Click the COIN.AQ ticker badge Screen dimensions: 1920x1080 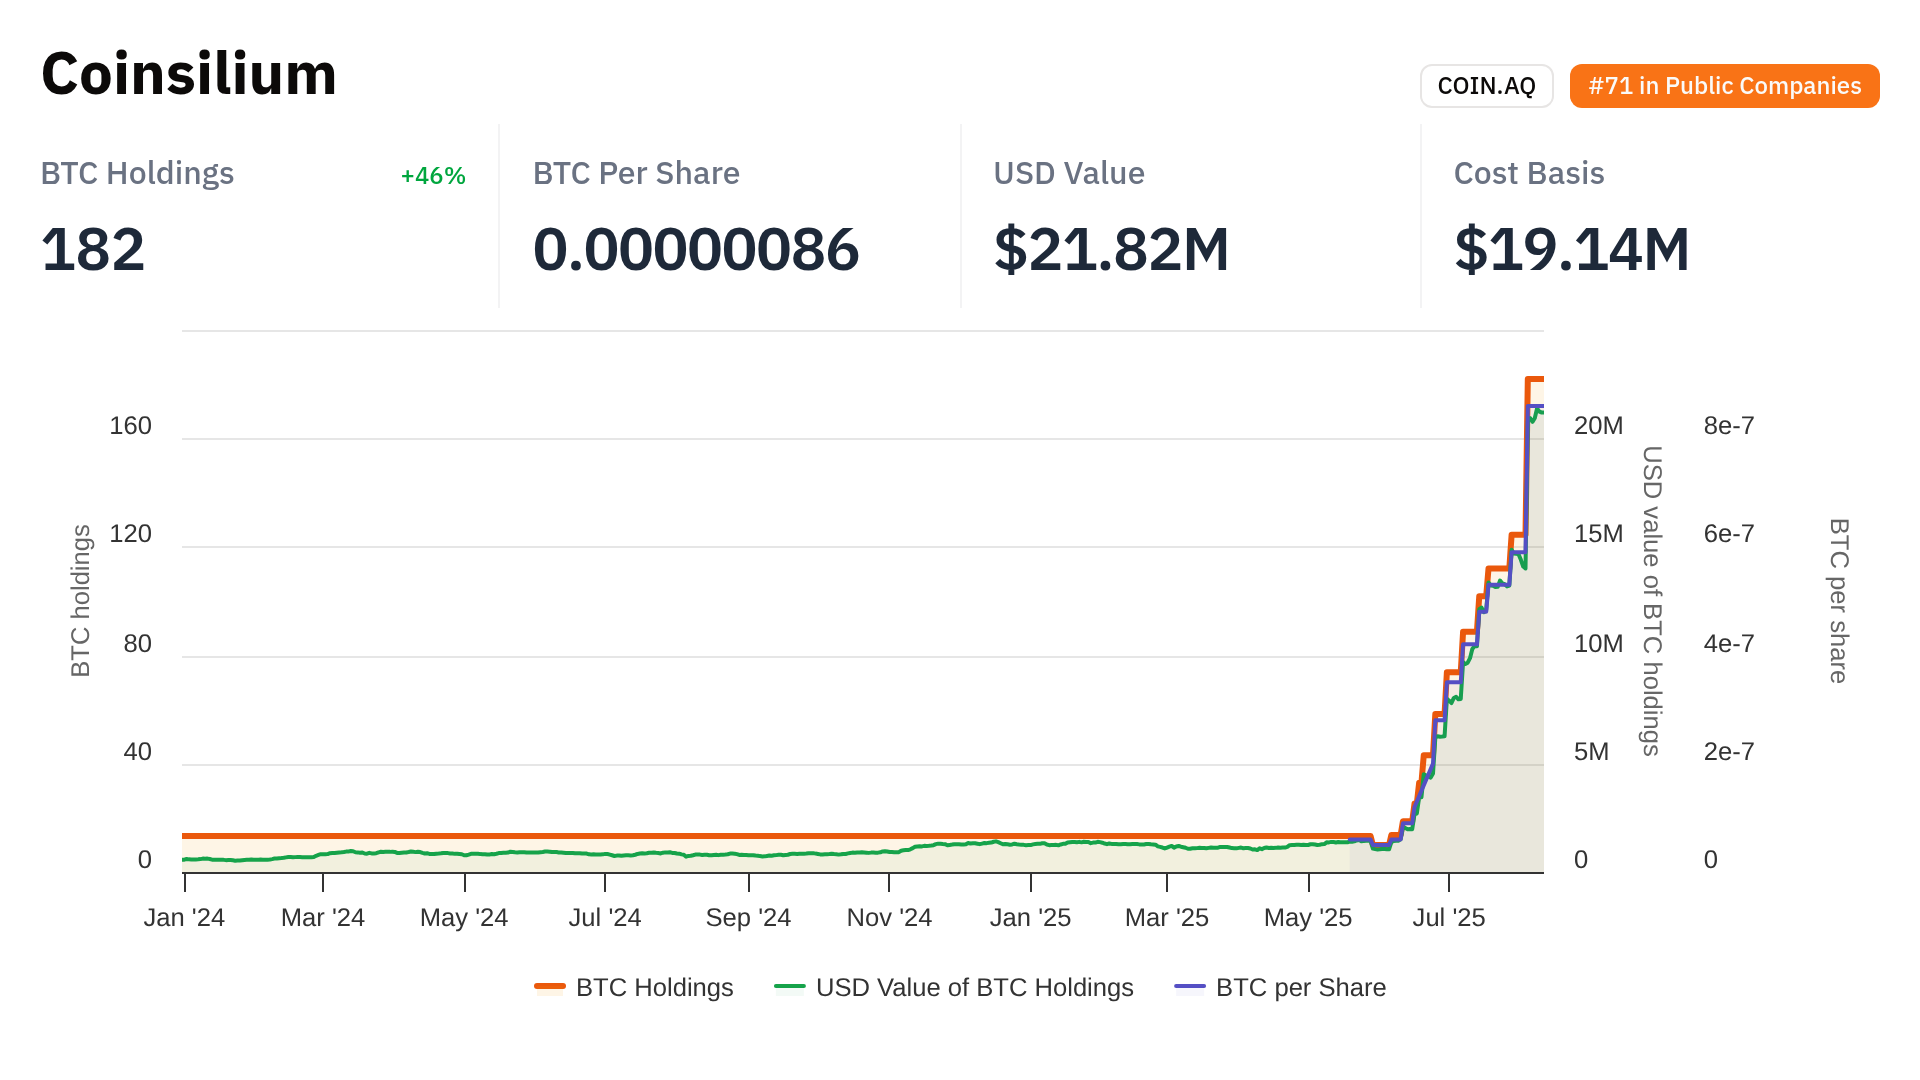[x=1486, y=86]
